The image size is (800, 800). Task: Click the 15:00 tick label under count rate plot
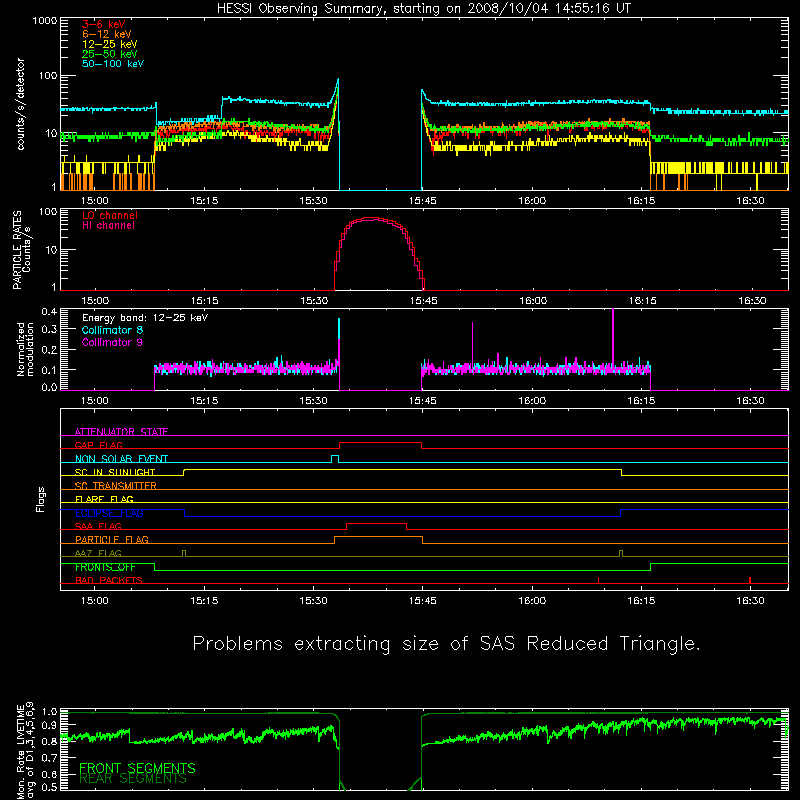95,201
